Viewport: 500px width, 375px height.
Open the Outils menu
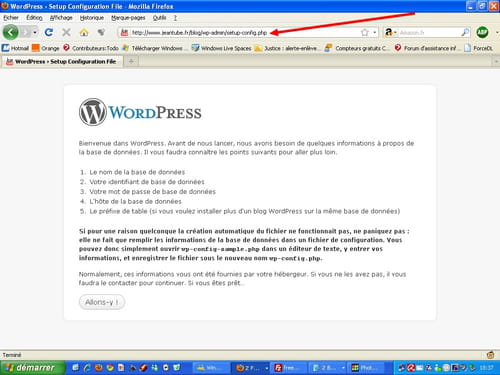click(159, 18)
